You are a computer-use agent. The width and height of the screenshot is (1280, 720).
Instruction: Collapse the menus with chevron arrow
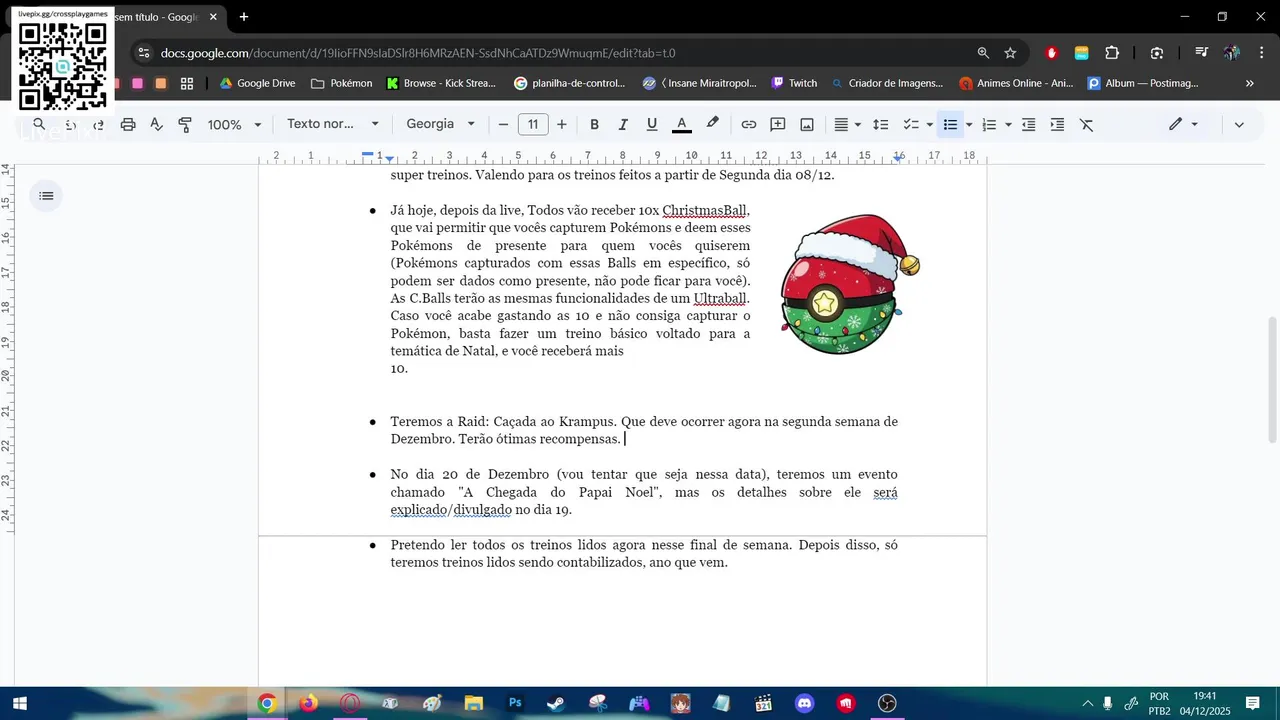coord(1239,125)
